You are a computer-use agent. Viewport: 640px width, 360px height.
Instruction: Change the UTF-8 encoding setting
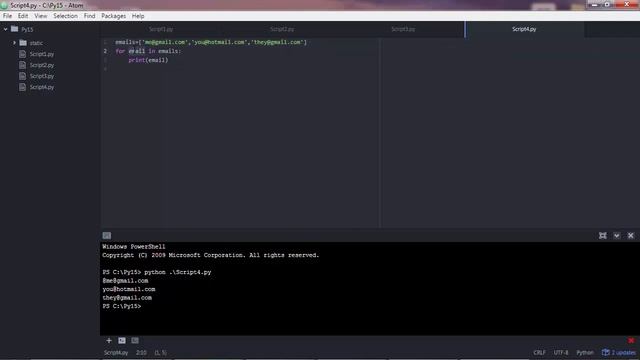[561, 352]
